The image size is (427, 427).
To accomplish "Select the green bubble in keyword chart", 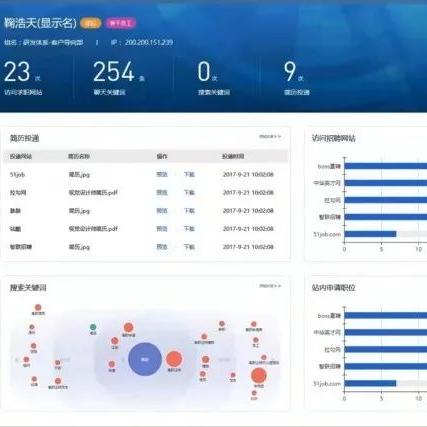I will click(93, 327).
